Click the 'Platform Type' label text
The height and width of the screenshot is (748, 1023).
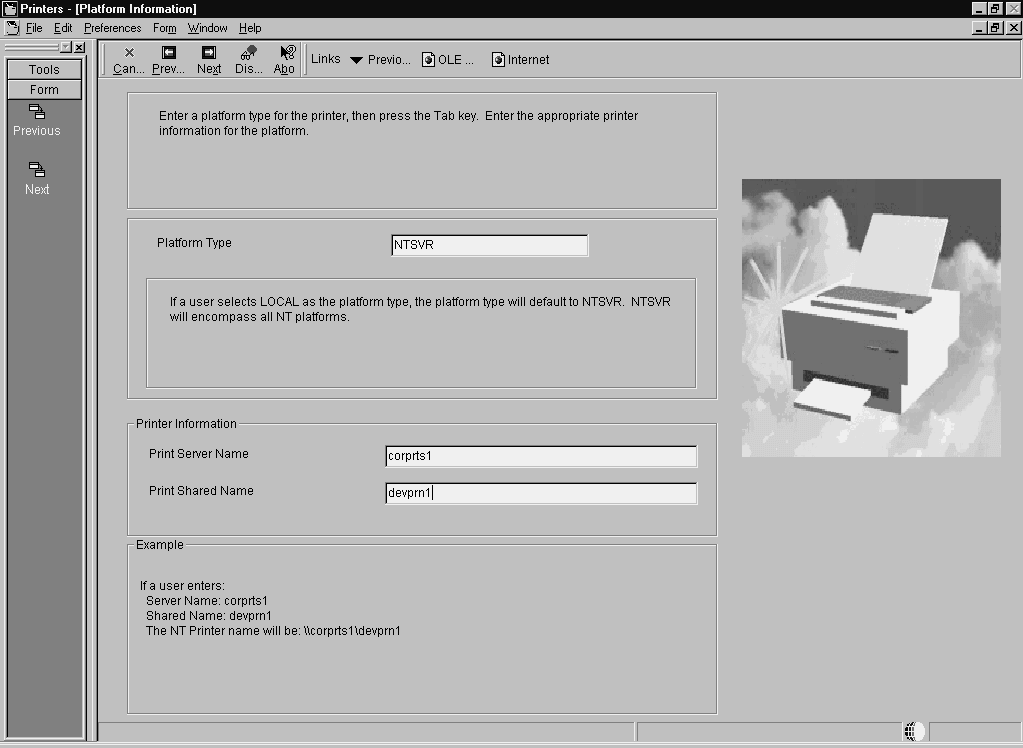[x=194, y=243]
